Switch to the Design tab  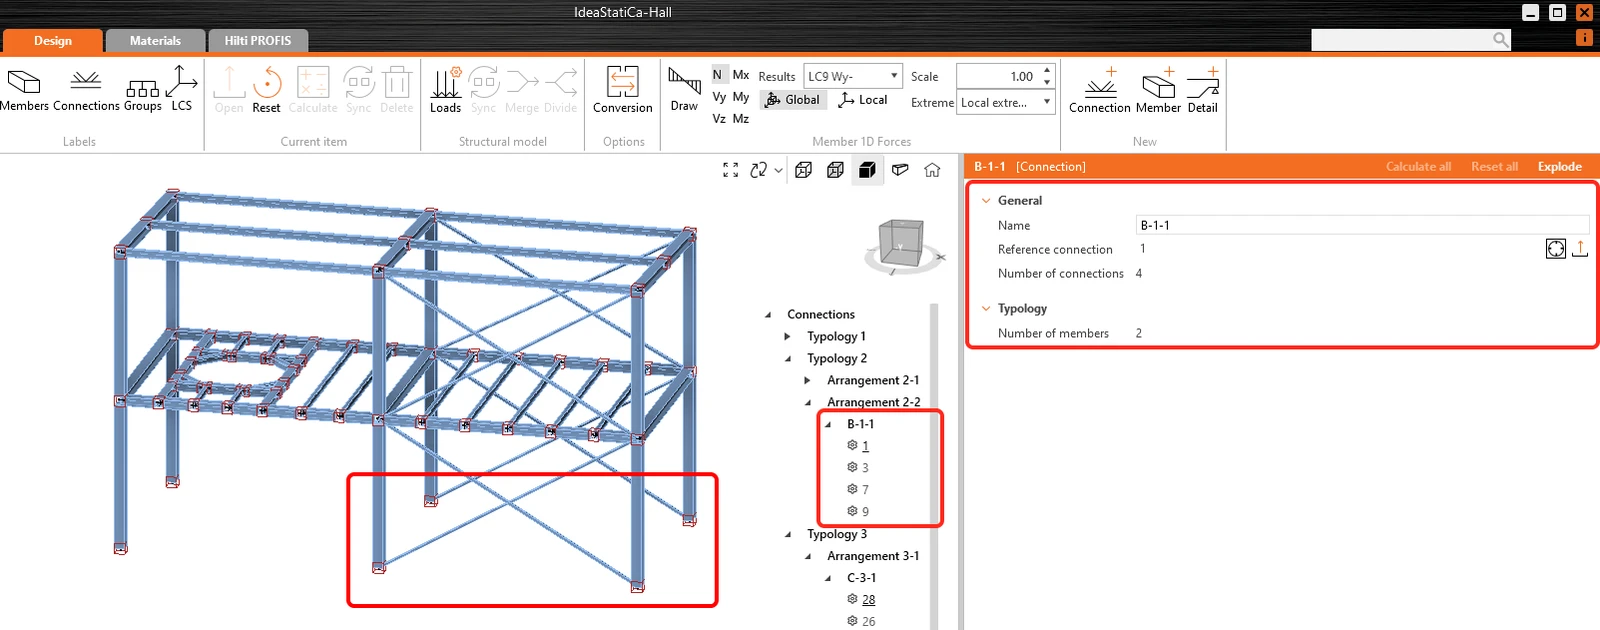pyautogui.click(x=53, y=41)
